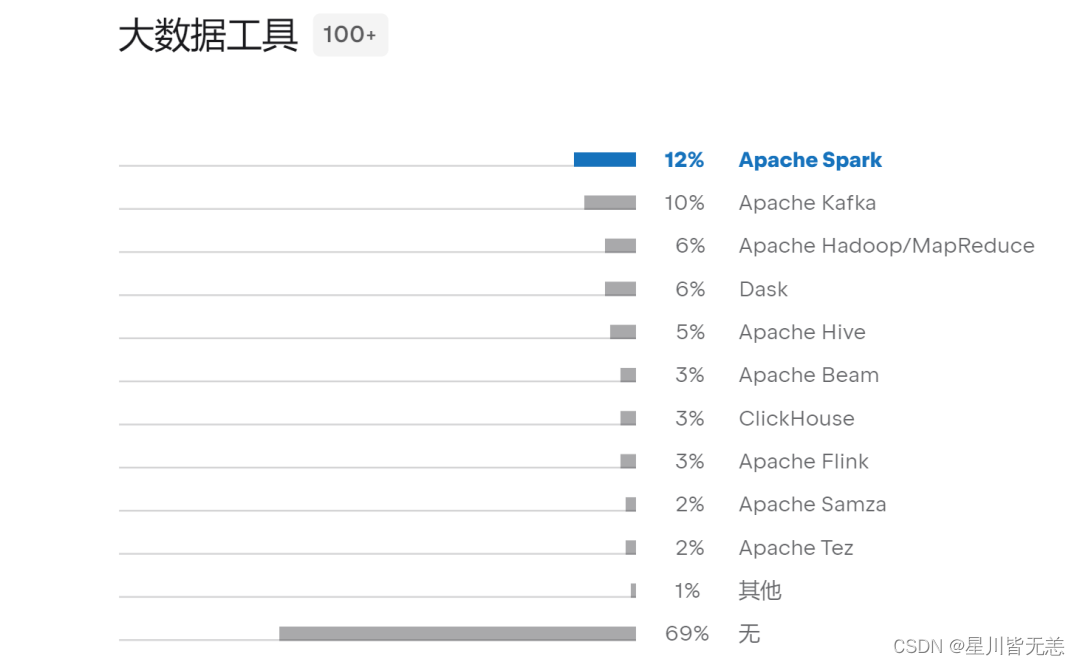The width and height of the screenshot is (1080, 665).
Task: Click the blue Apache Spark bar
Action: point(604,159)
